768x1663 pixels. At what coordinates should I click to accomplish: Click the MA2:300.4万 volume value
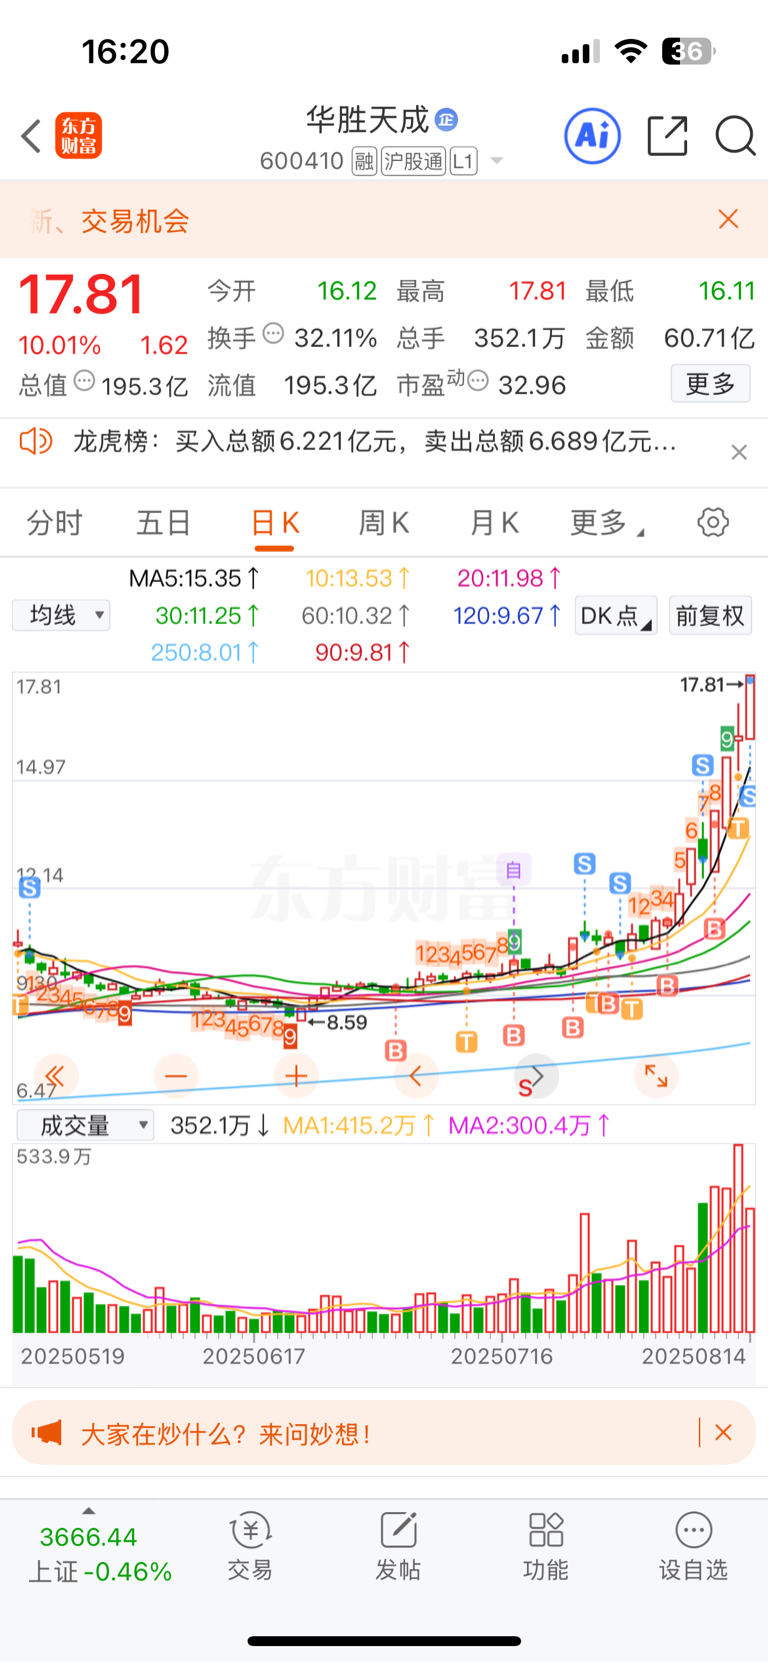[529, 1126]
